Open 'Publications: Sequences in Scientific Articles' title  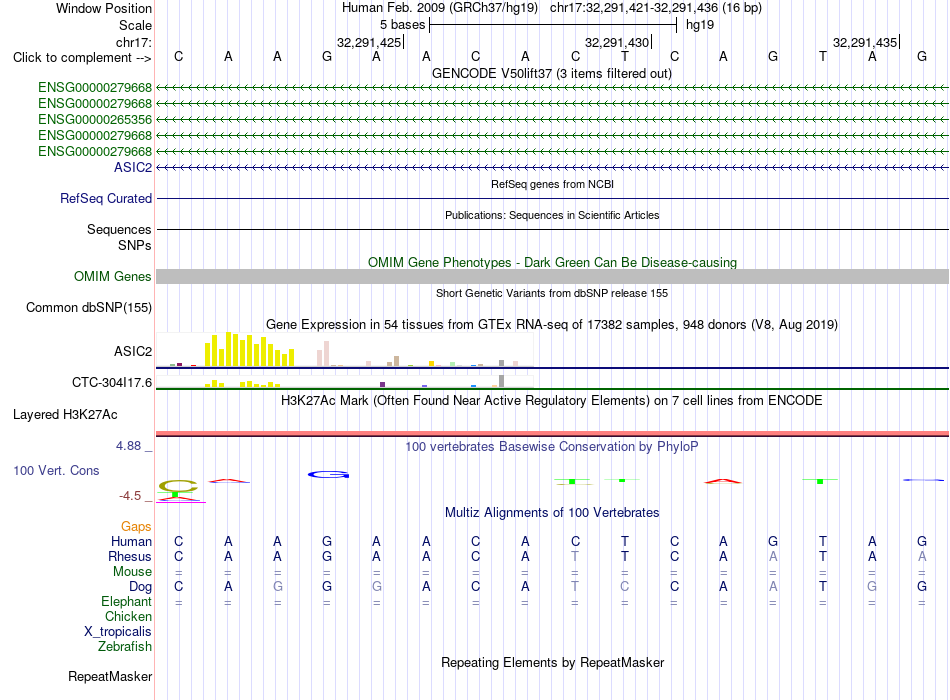click(x=552, y=215)
